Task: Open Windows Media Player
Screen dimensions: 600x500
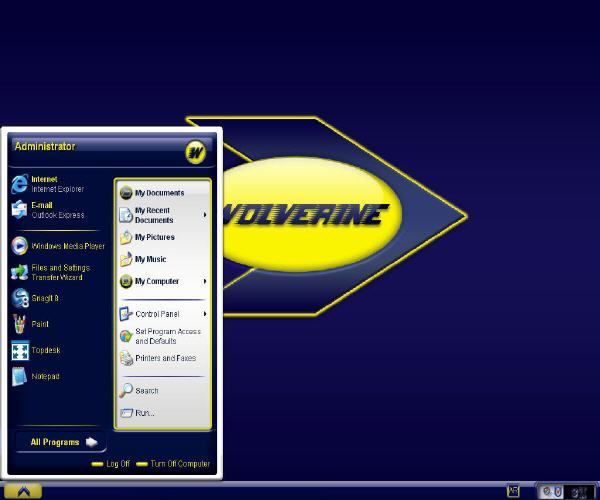Action: point(57,246)
